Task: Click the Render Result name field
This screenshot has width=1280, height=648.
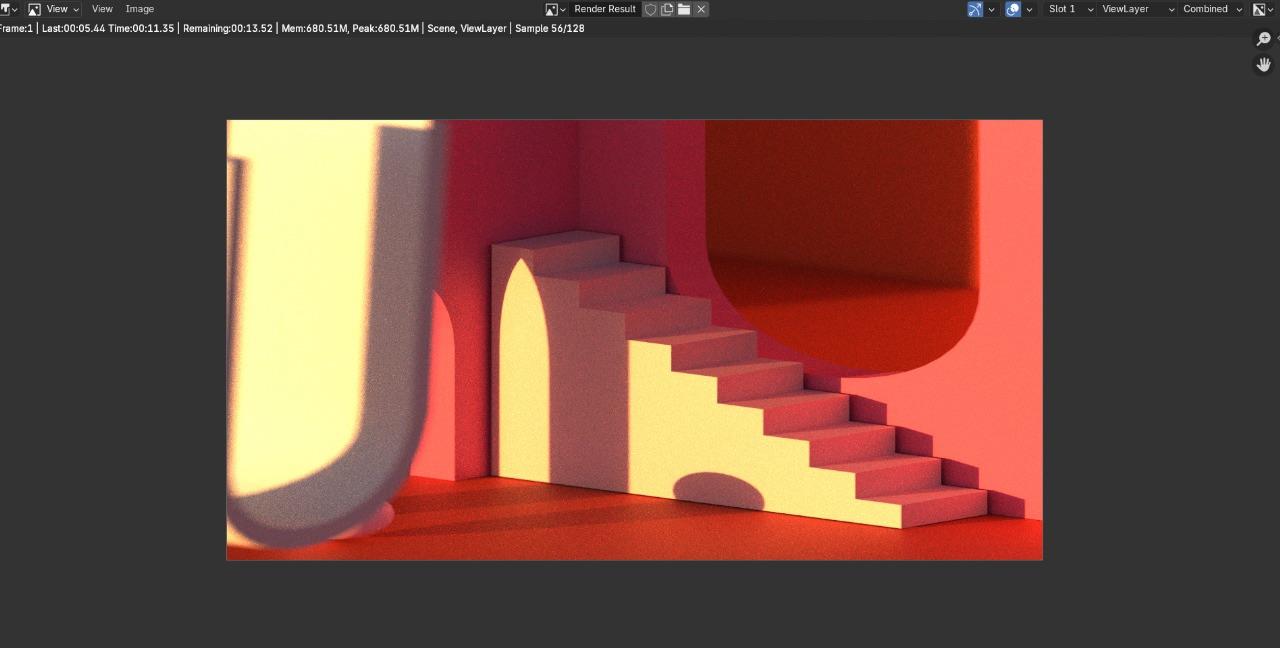Action: [605, 9]
